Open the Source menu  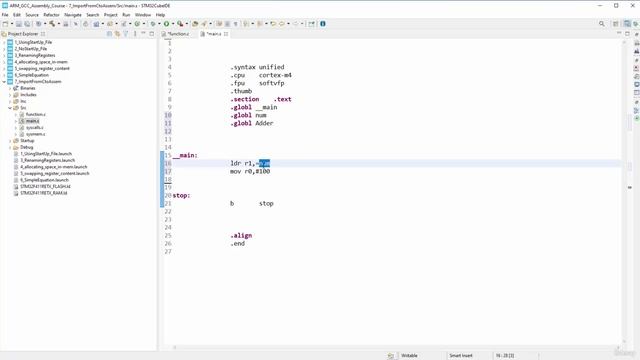(x=32, y=15)
